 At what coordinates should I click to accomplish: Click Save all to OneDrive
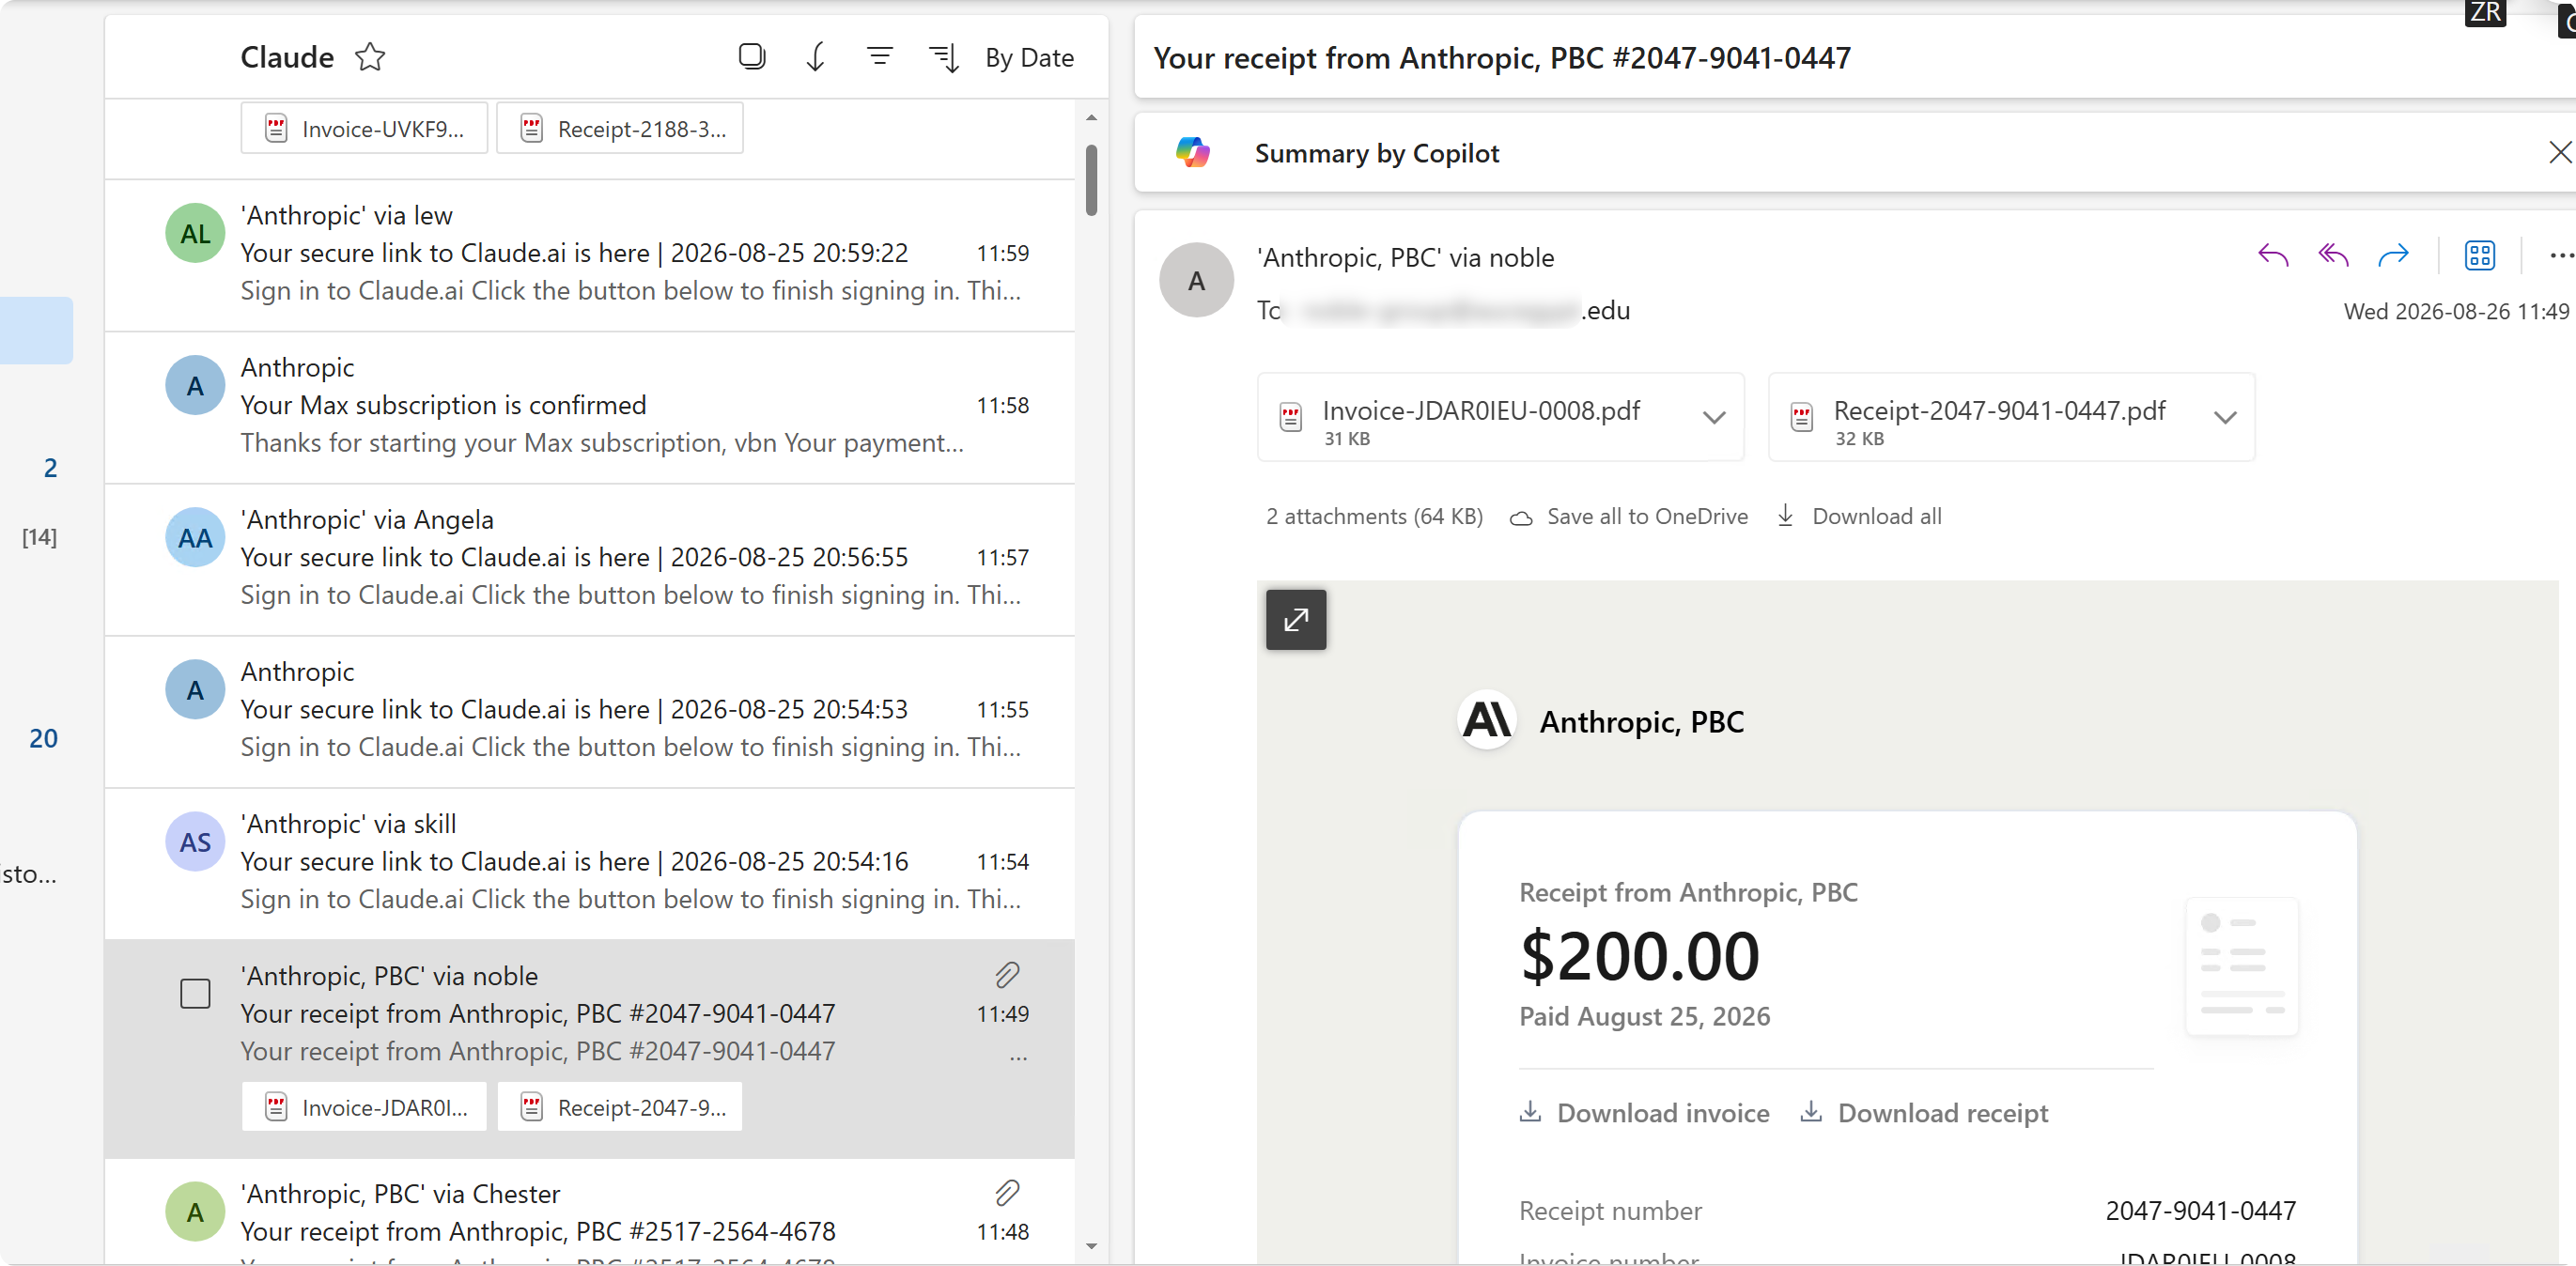(1629, 516)
